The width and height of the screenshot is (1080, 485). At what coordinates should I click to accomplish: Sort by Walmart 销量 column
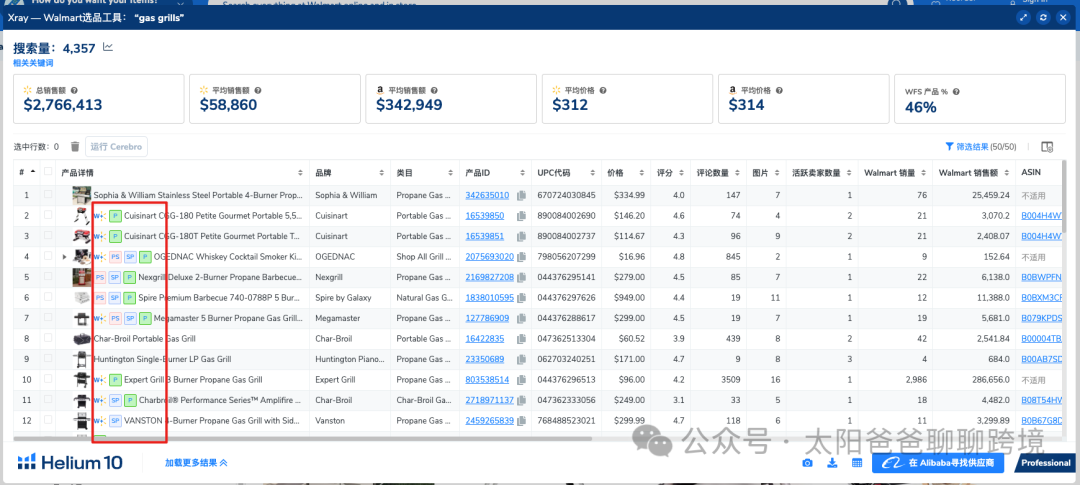point(922,172)
